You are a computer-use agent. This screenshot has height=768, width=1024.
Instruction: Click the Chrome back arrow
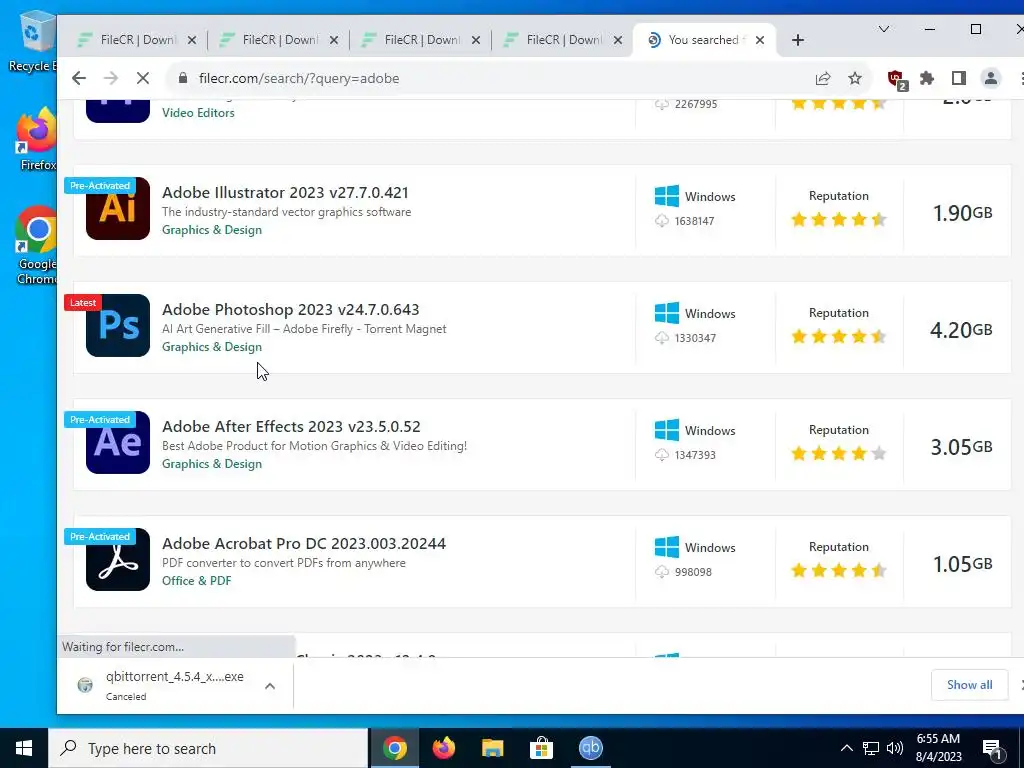pos(79,78)
